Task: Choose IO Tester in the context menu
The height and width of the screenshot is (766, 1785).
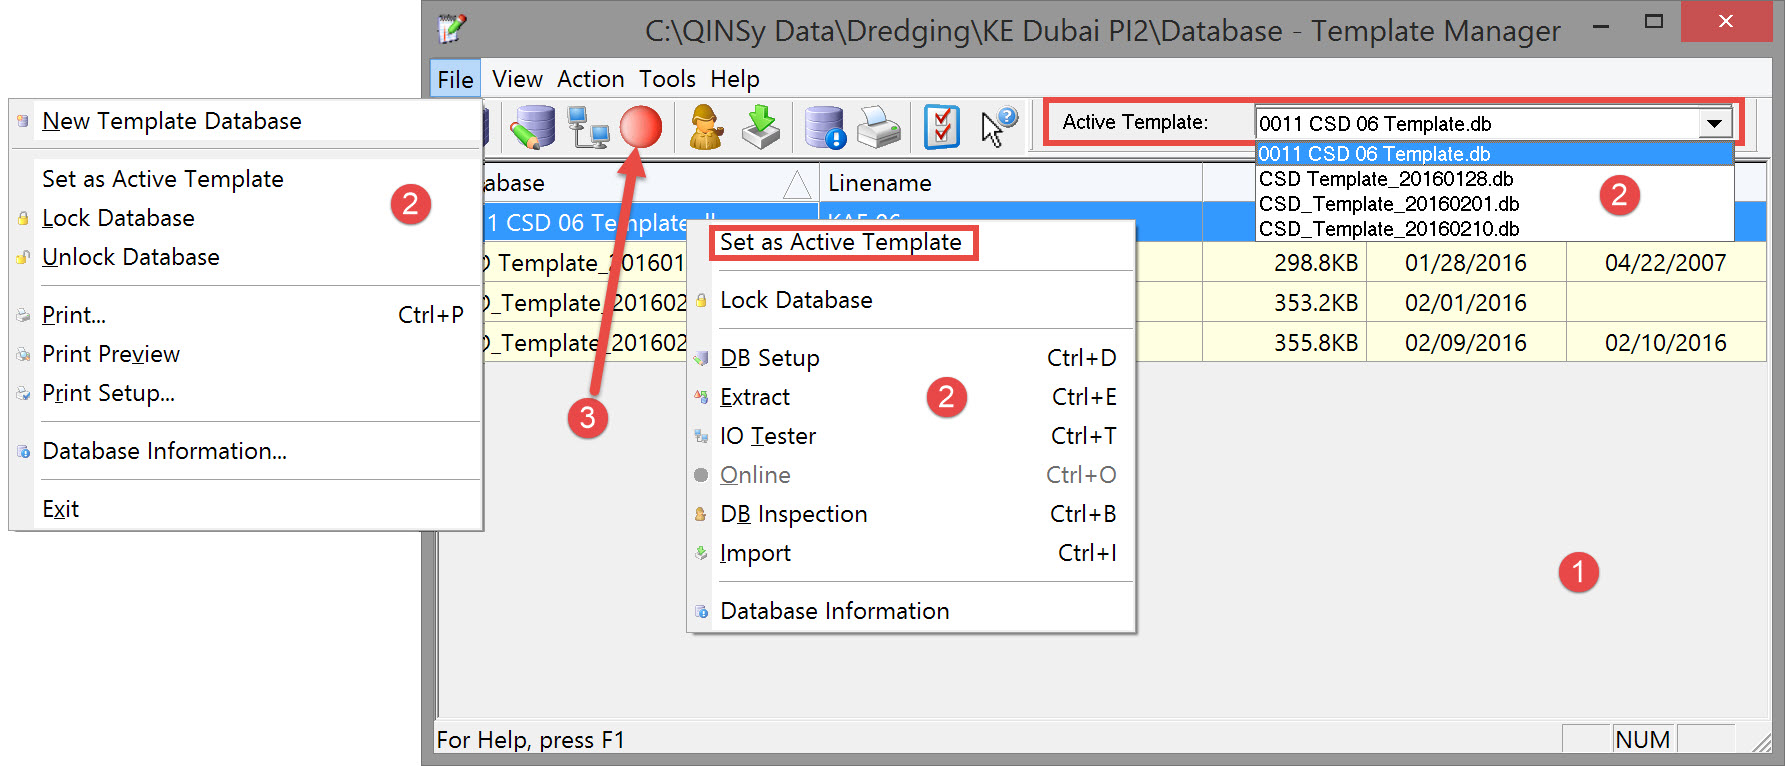Action: point(911,436)
